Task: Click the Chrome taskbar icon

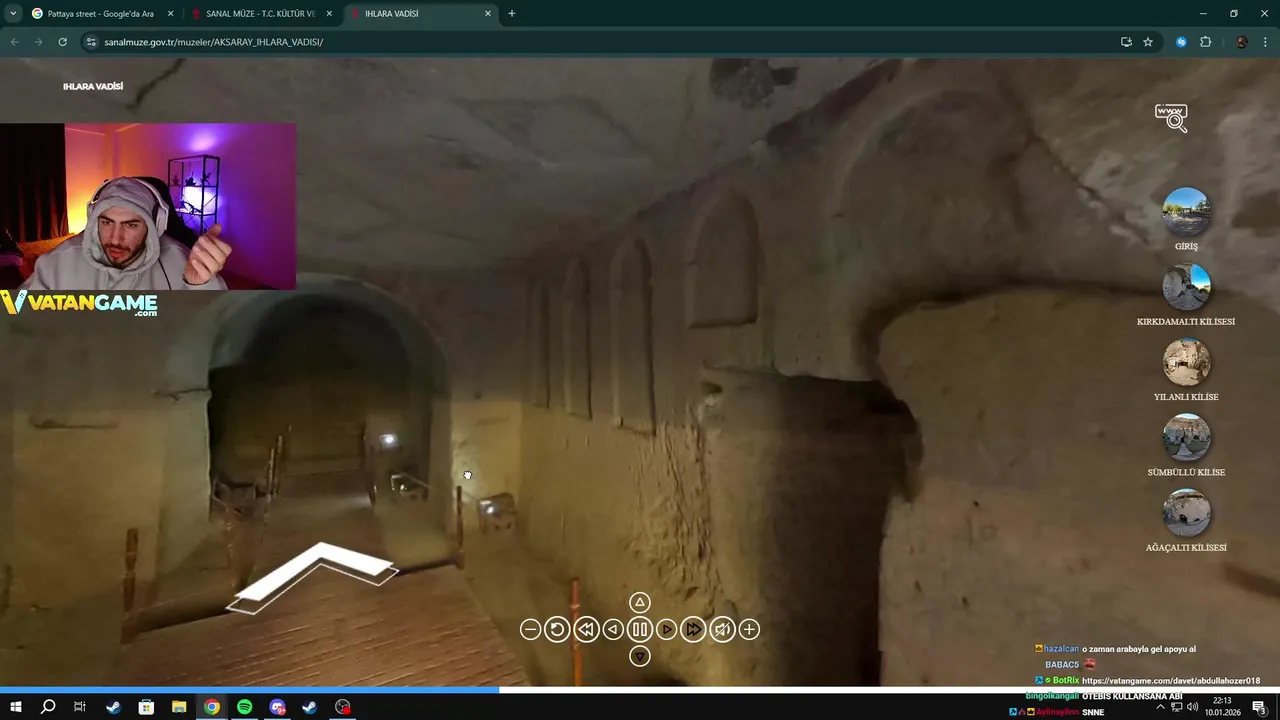Action: coord(212,707)
